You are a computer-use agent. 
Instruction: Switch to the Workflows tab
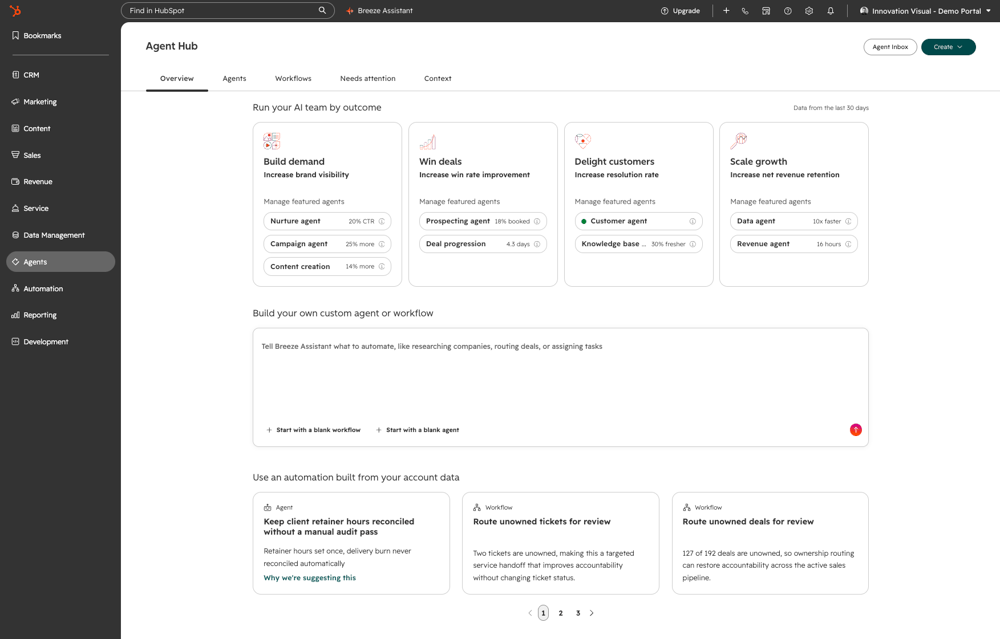(x=293, y=78)
